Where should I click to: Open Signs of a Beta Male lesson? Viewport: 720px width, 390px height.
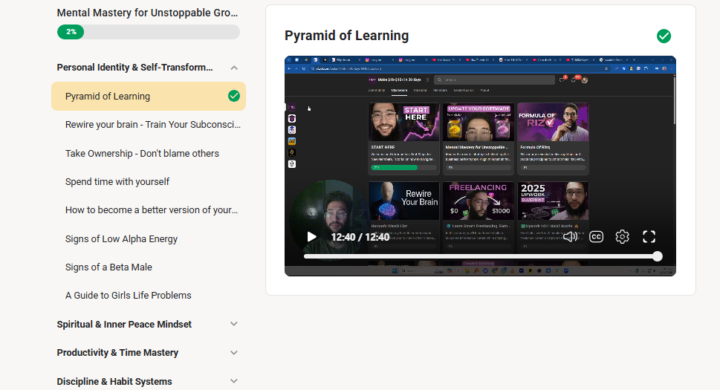108,267
